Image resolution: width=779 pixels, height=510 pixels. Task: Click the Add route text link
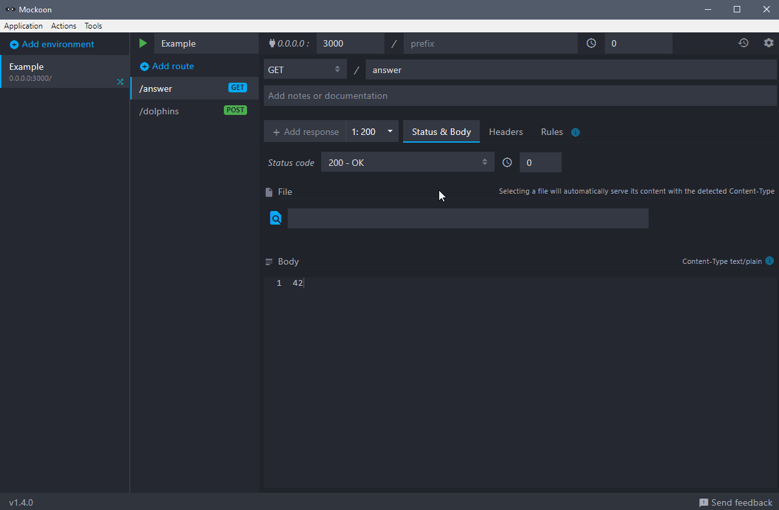(173, 66)
